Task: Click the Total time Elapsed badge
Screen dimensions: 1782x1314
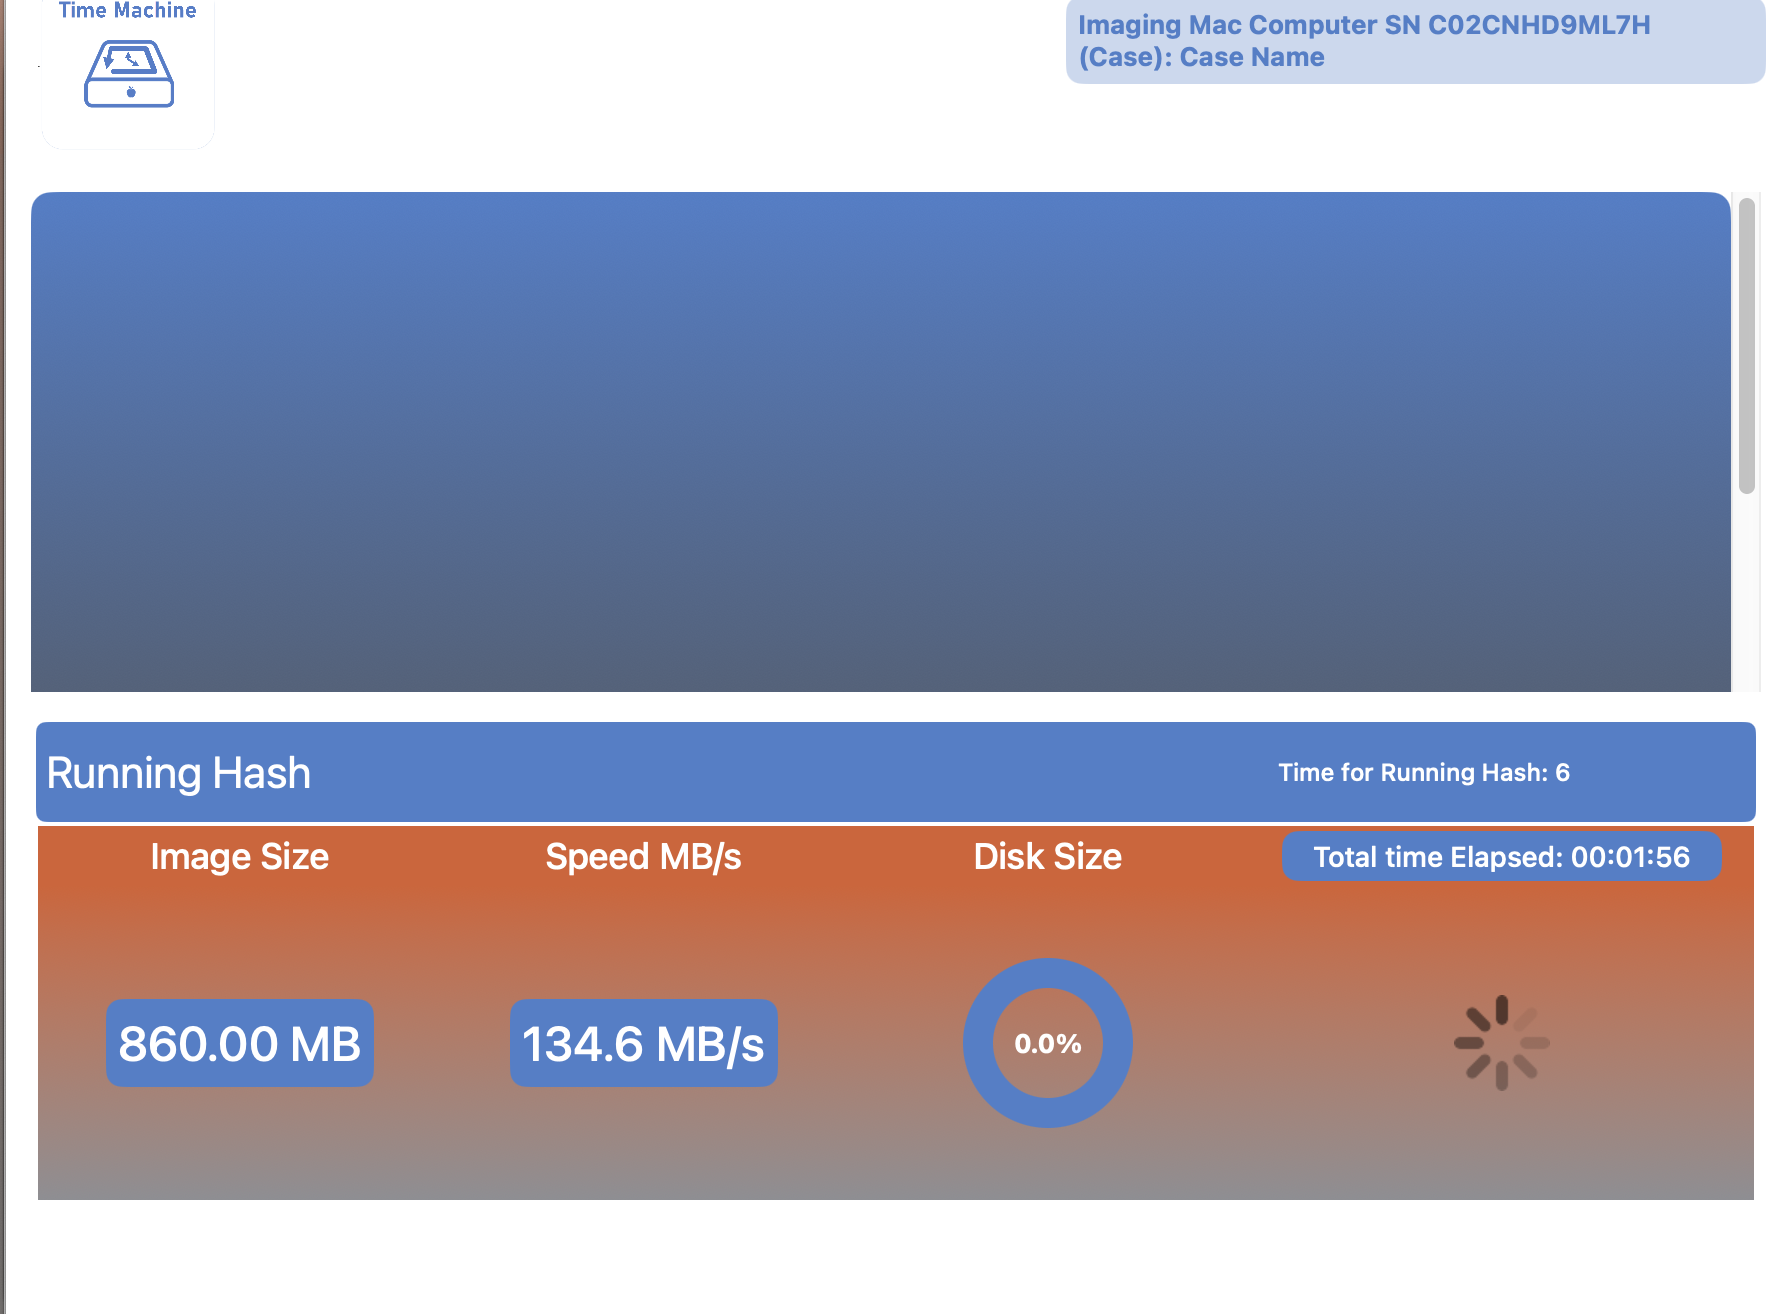Action: point(1501,857)
